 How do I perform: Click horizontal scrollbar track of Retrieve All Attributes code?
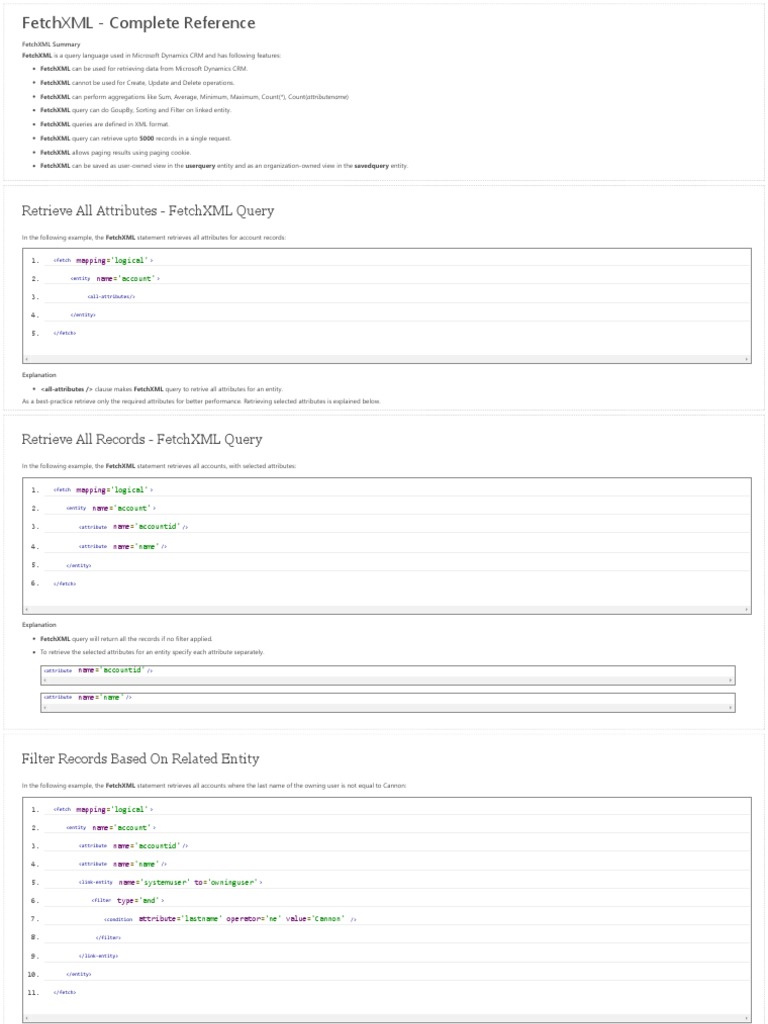coord(386,358)
